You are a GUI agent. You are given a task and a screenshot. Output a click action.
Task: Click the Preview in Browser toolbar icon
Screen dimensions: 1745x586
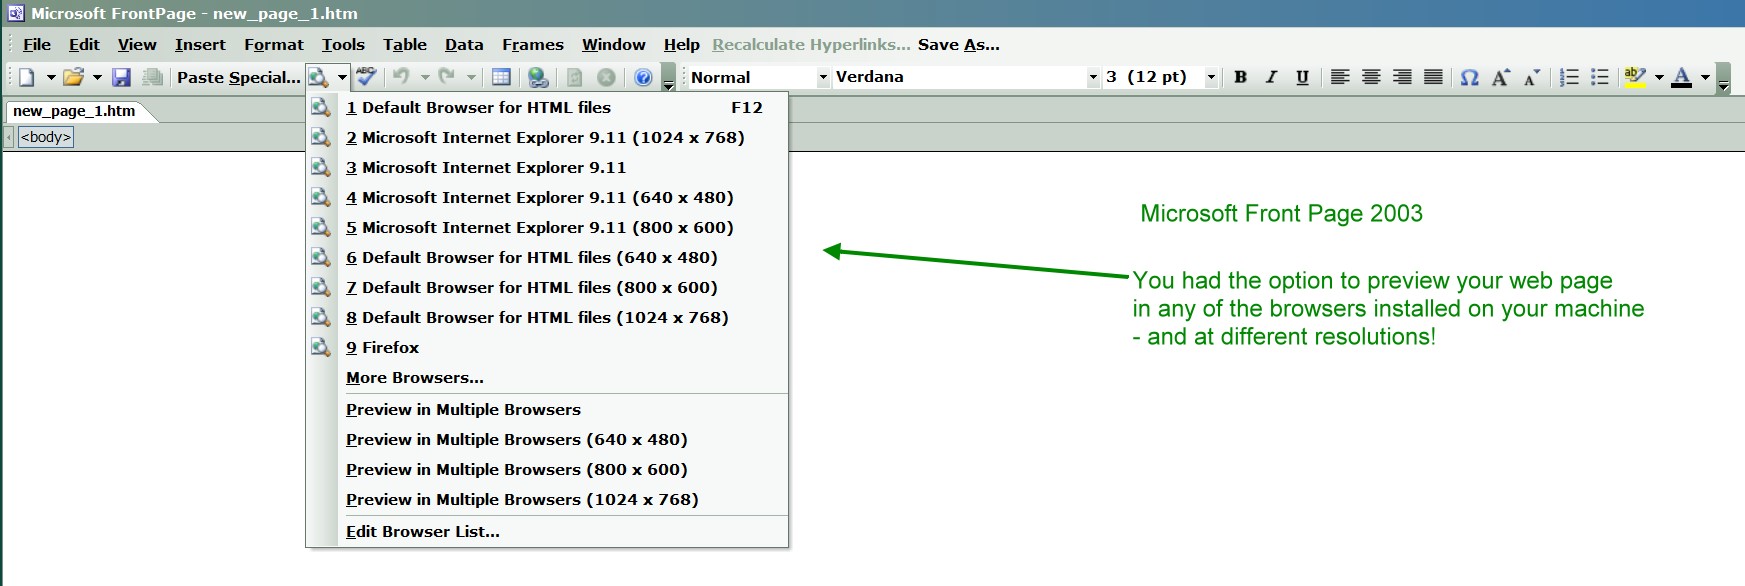coord(318,77)
